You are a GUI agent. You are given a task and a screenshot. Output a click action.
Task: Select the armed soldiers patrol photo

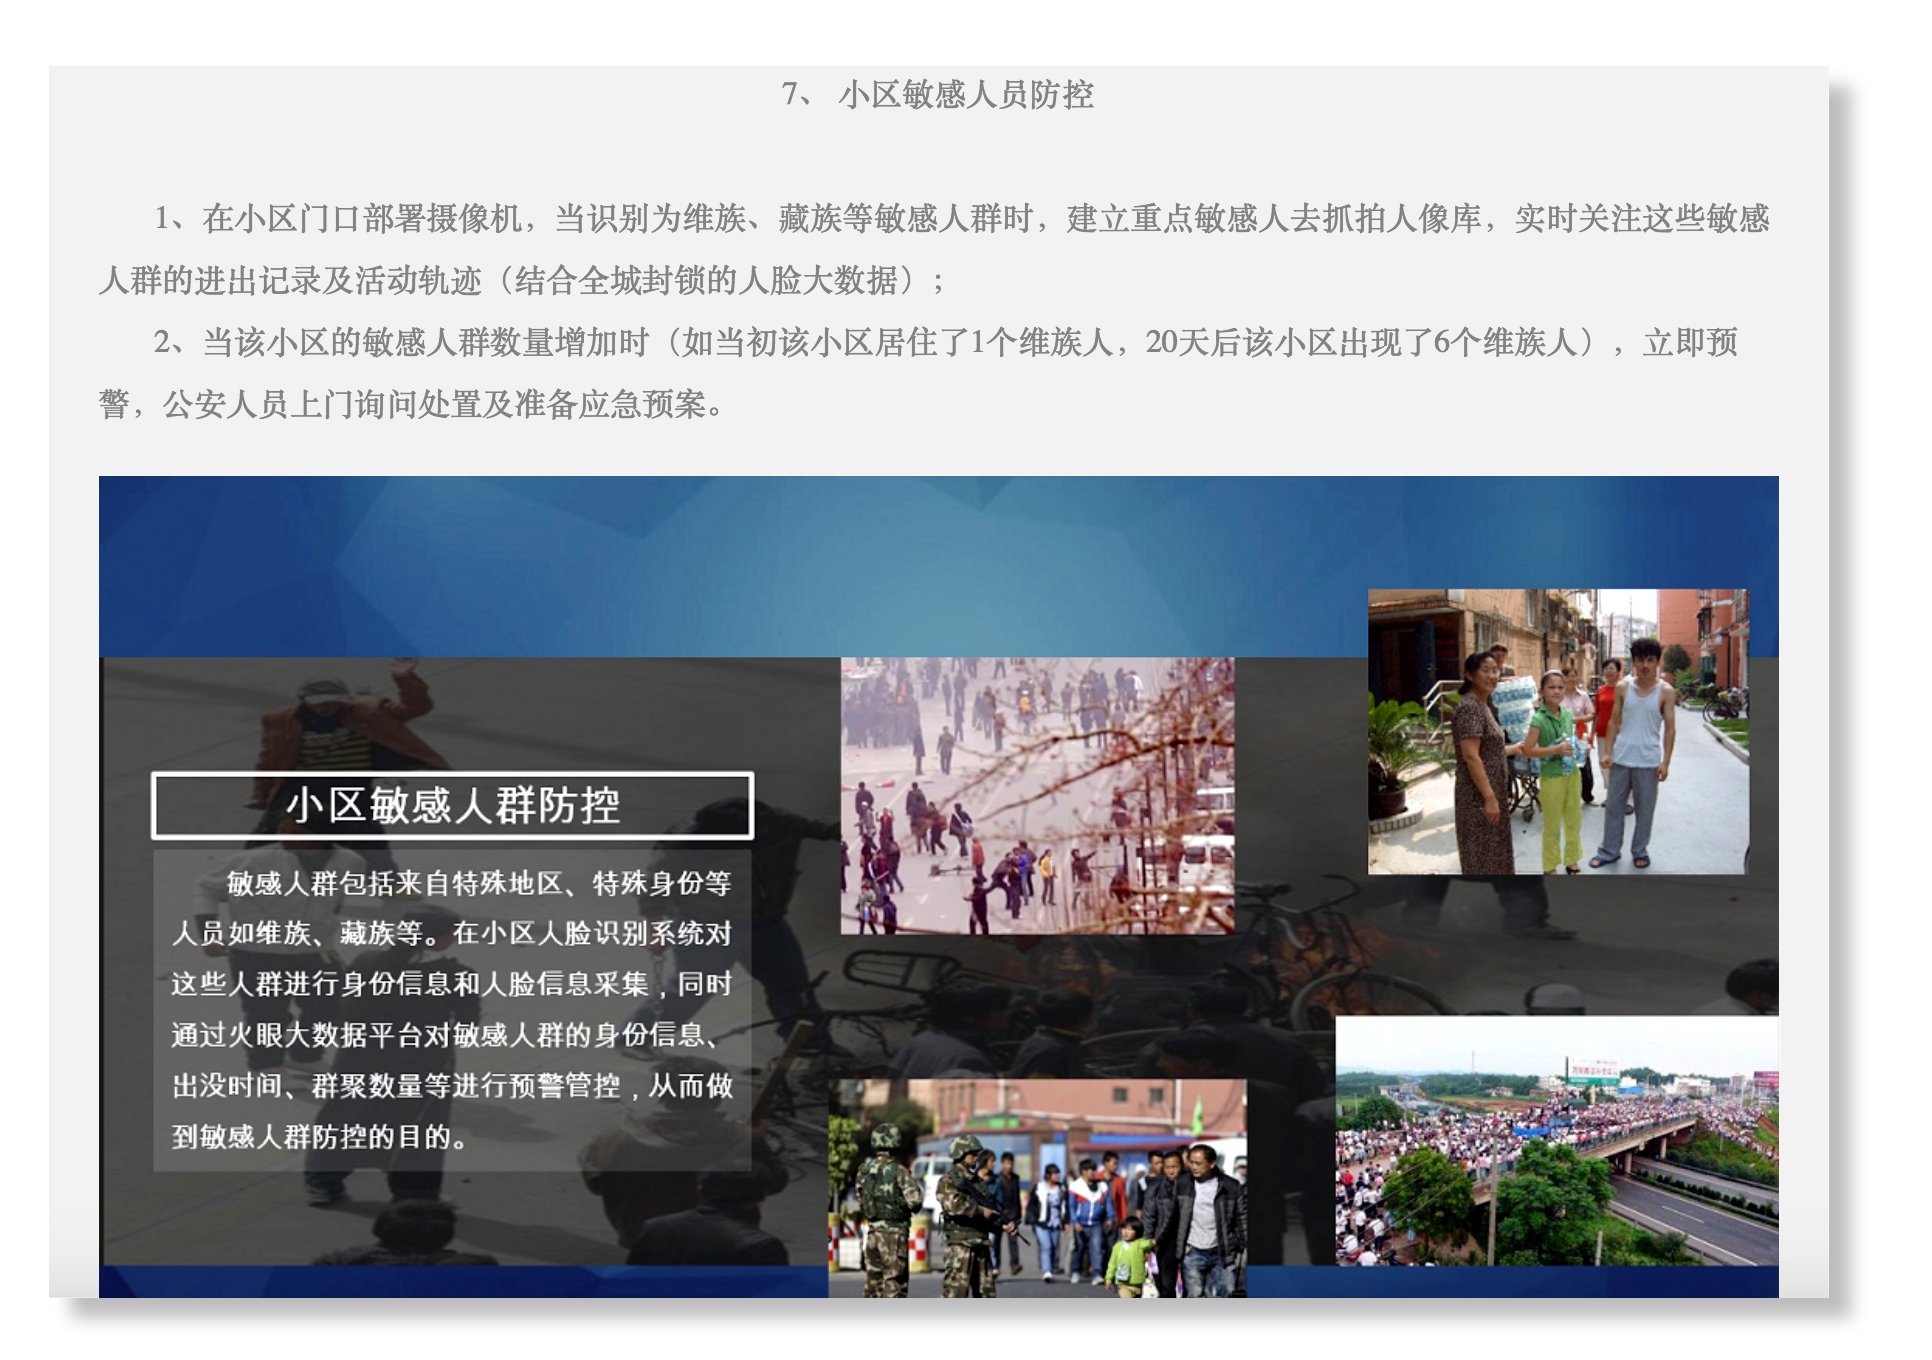pyautogui.click(x=1038, y=1188)
